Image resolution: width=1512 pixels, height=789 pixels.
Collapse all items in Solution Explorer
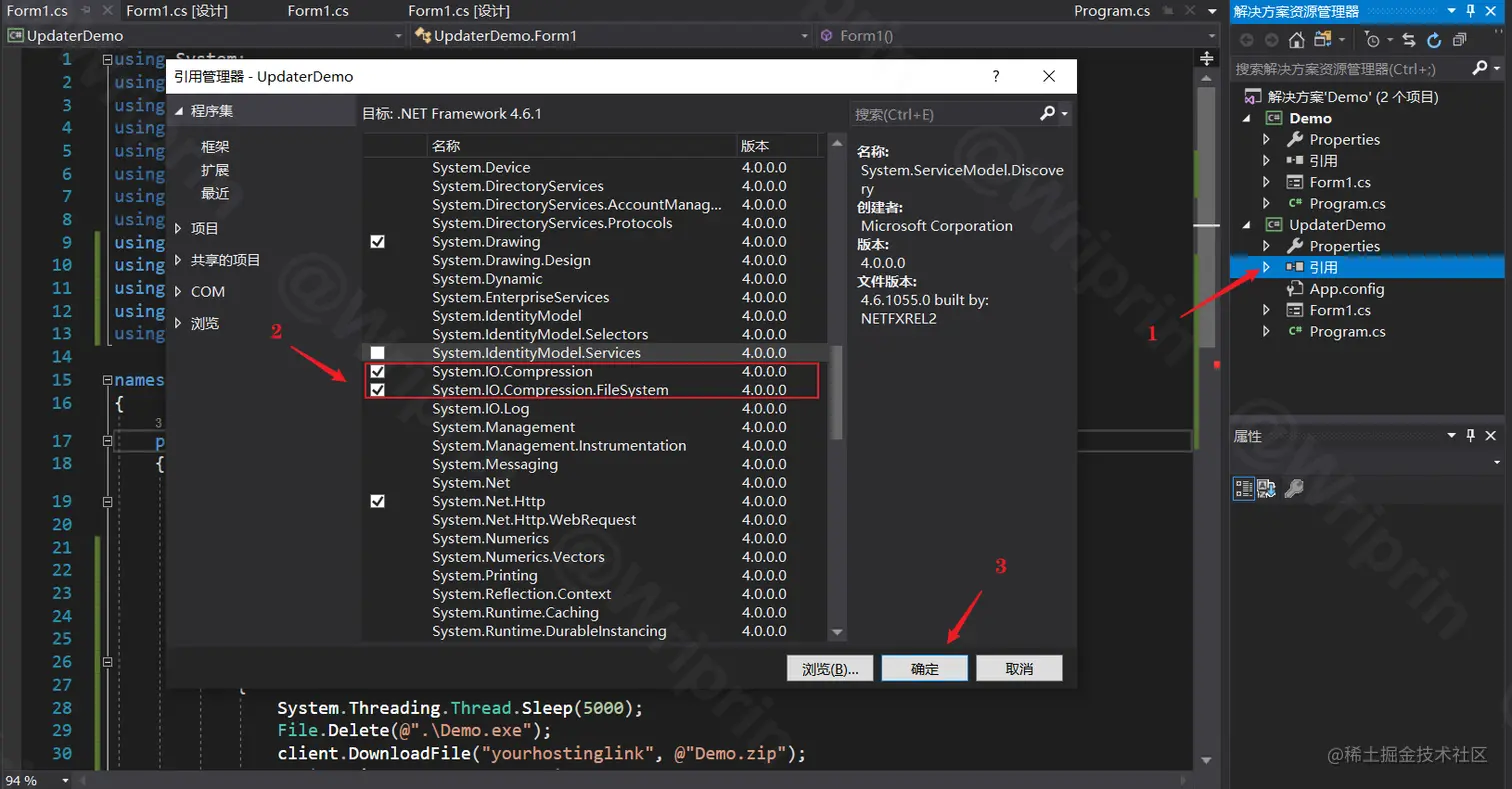coord(1460,40)
